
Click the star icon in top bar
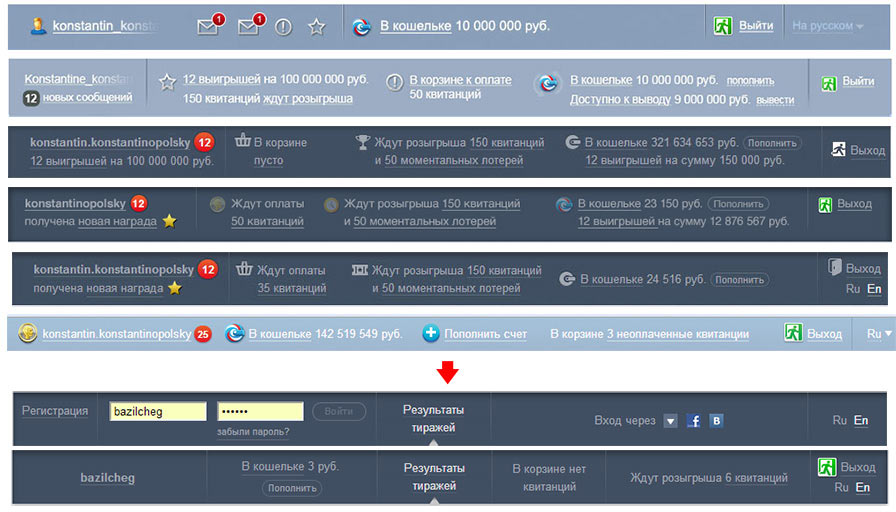[x=317, y=26]
